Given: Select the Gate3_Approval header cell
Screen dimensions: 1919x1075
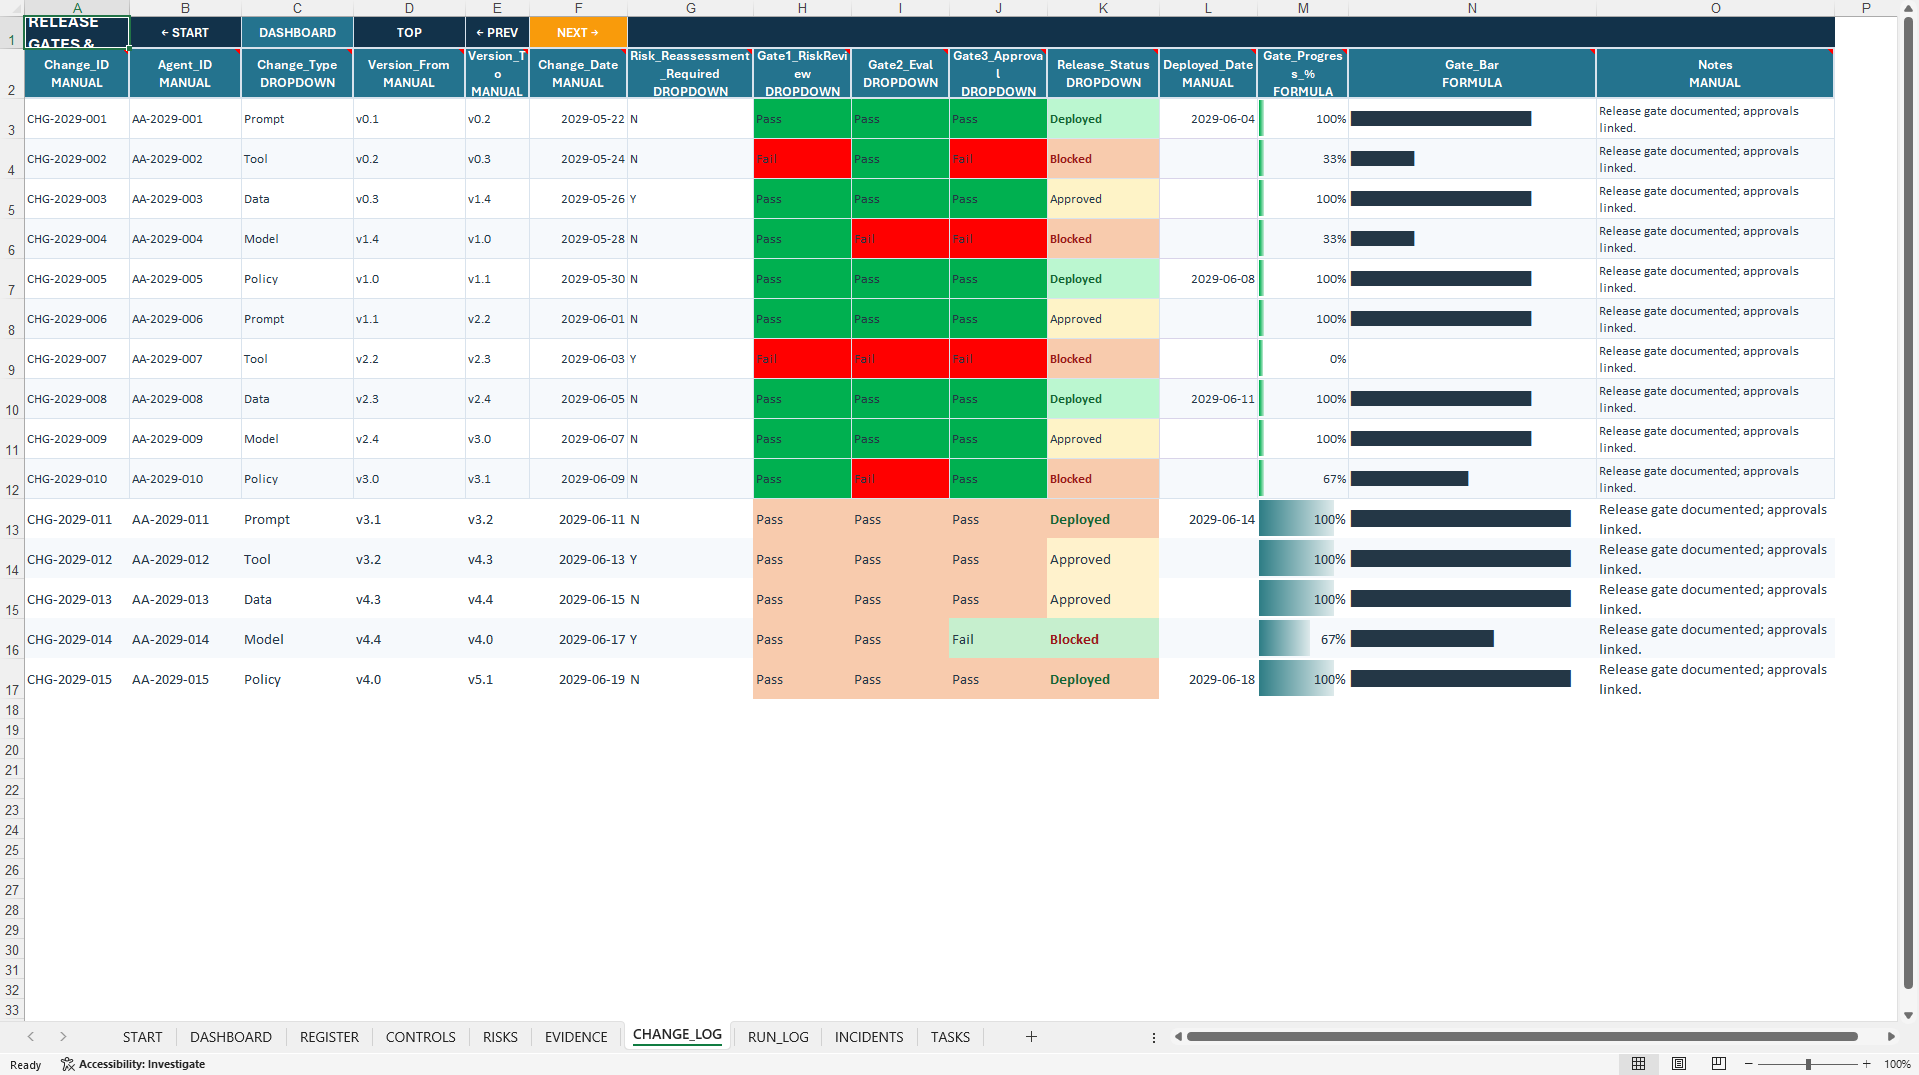Looking at the screenshot, I should (x=998, y=73).
